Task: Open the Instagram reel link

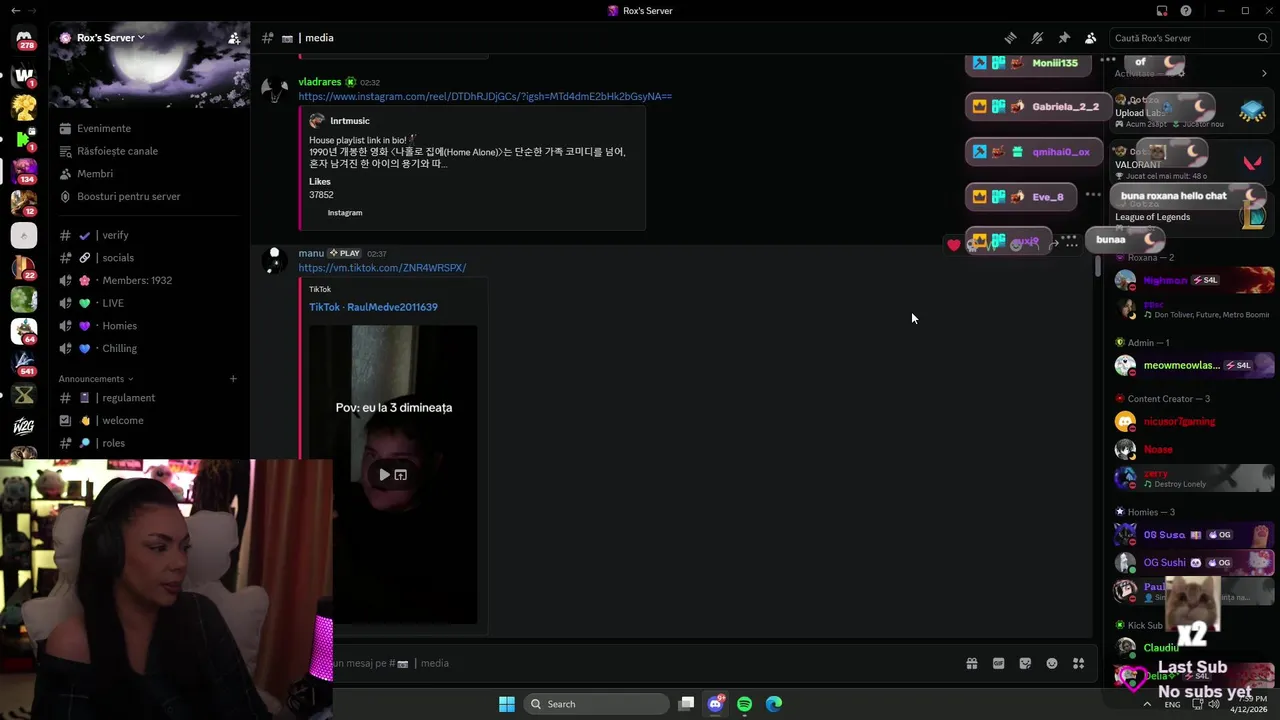Action: [x=485, y=97]
